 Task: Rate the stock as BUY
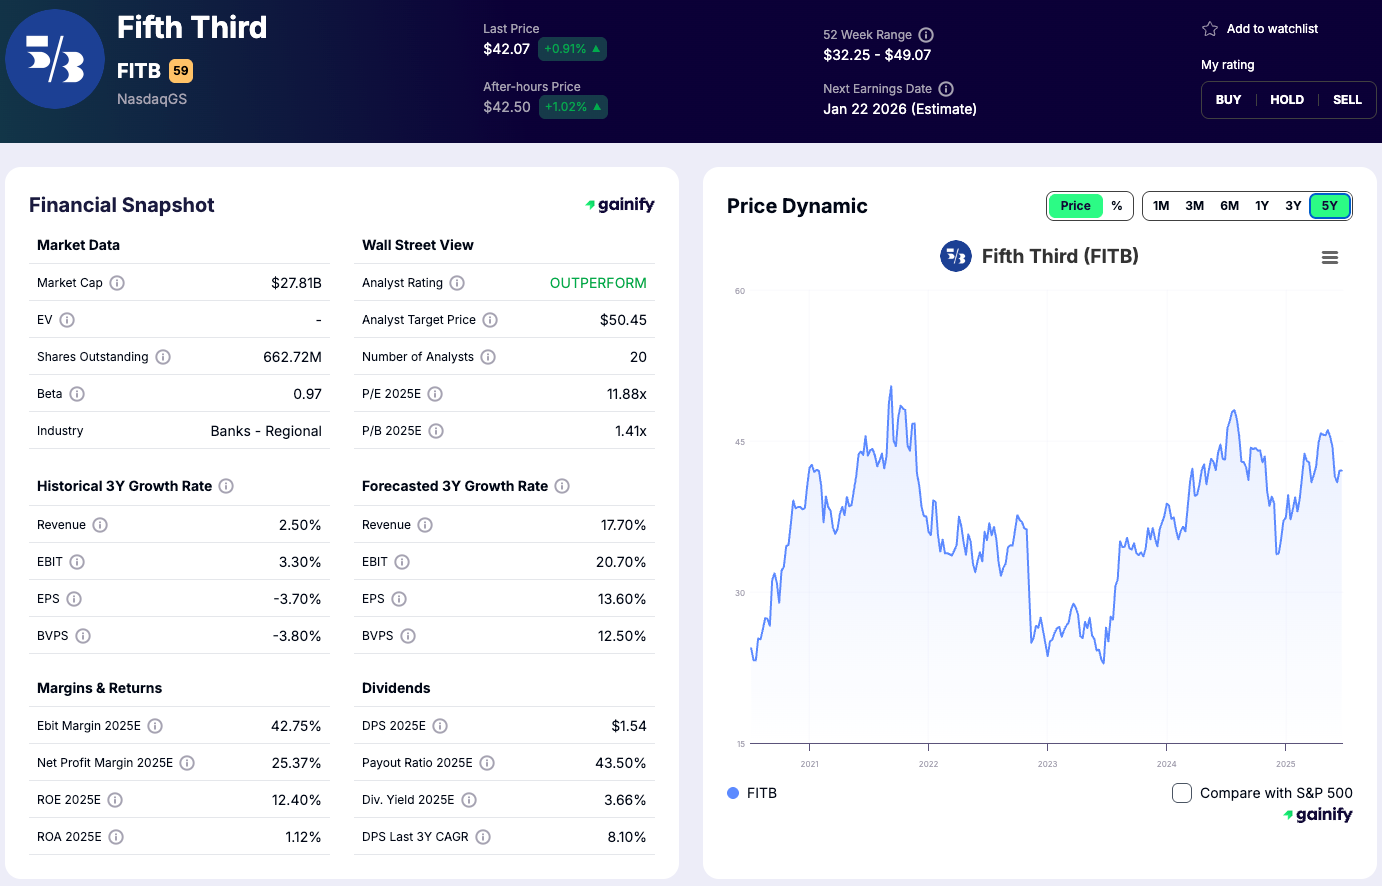click(1228, 99)
